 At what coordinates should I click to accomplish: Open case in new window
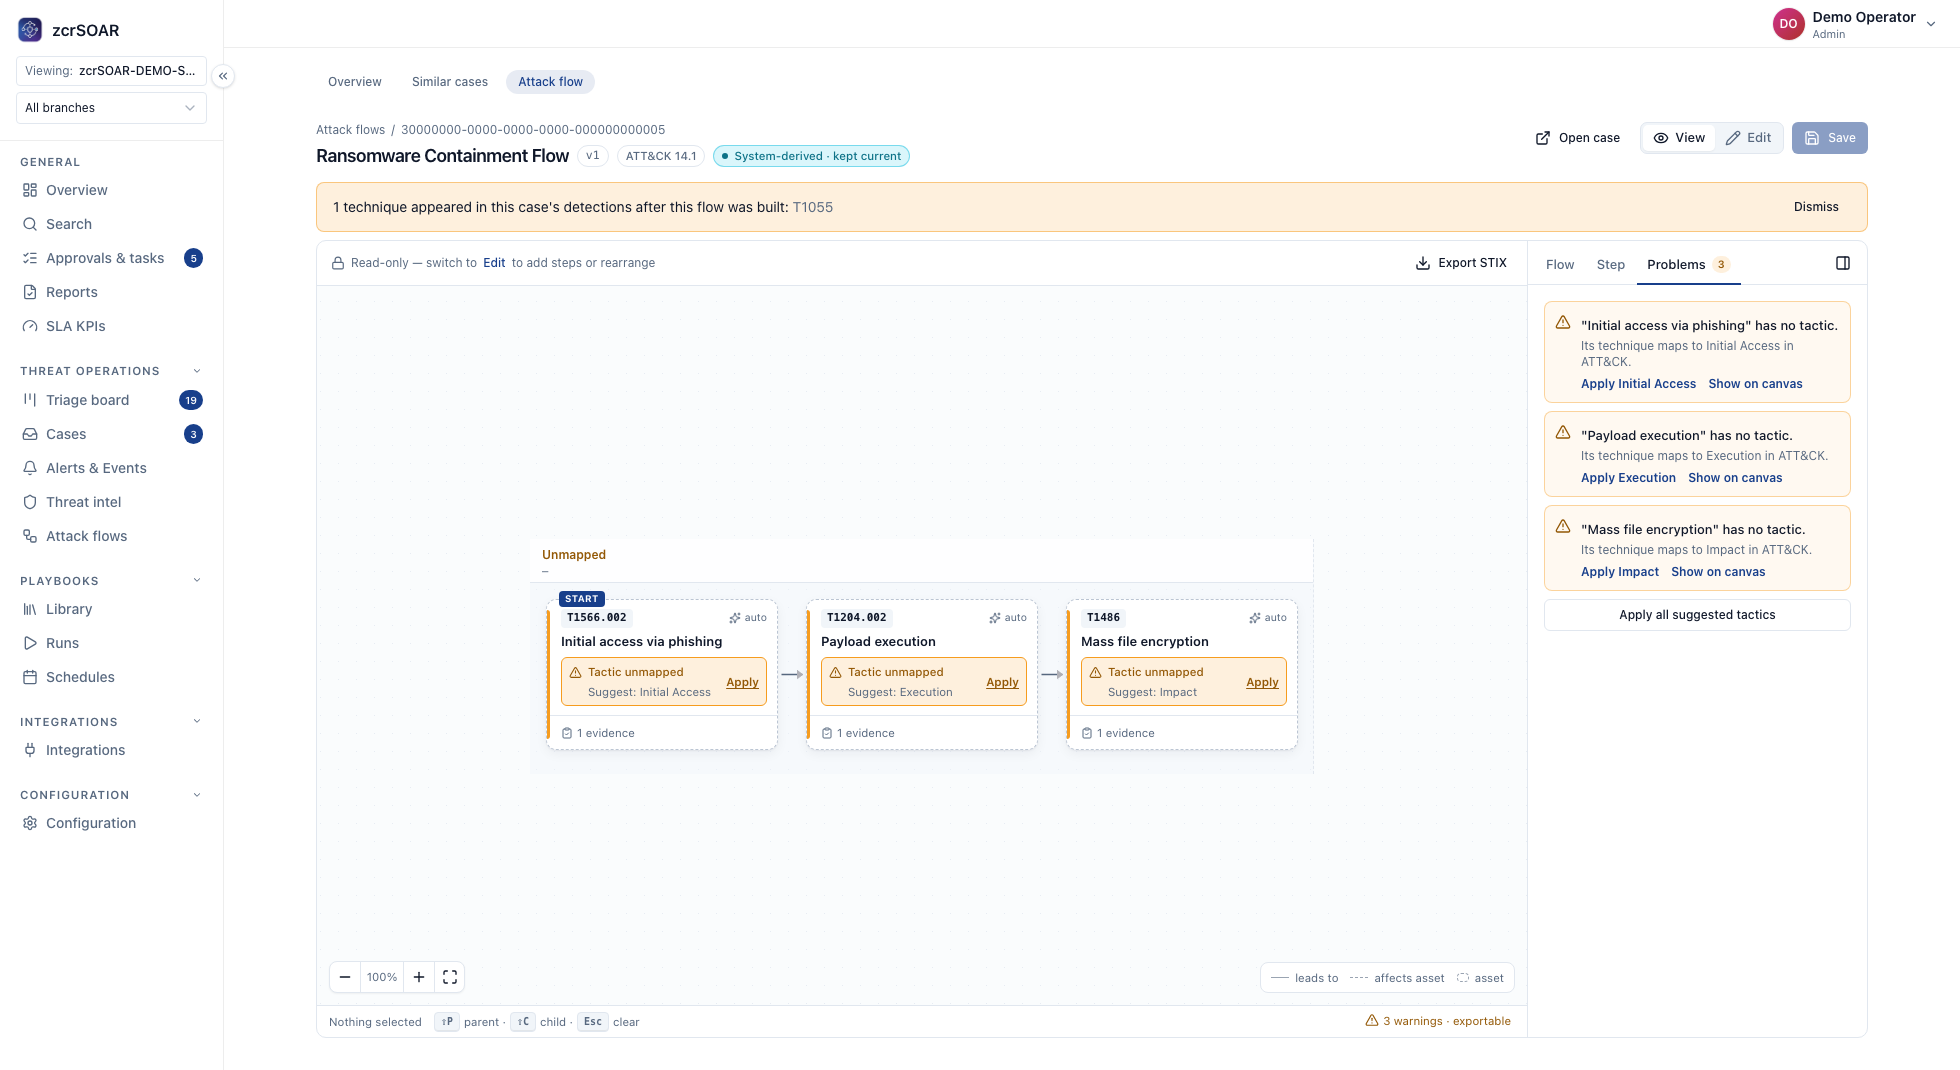pos(1578,138)
